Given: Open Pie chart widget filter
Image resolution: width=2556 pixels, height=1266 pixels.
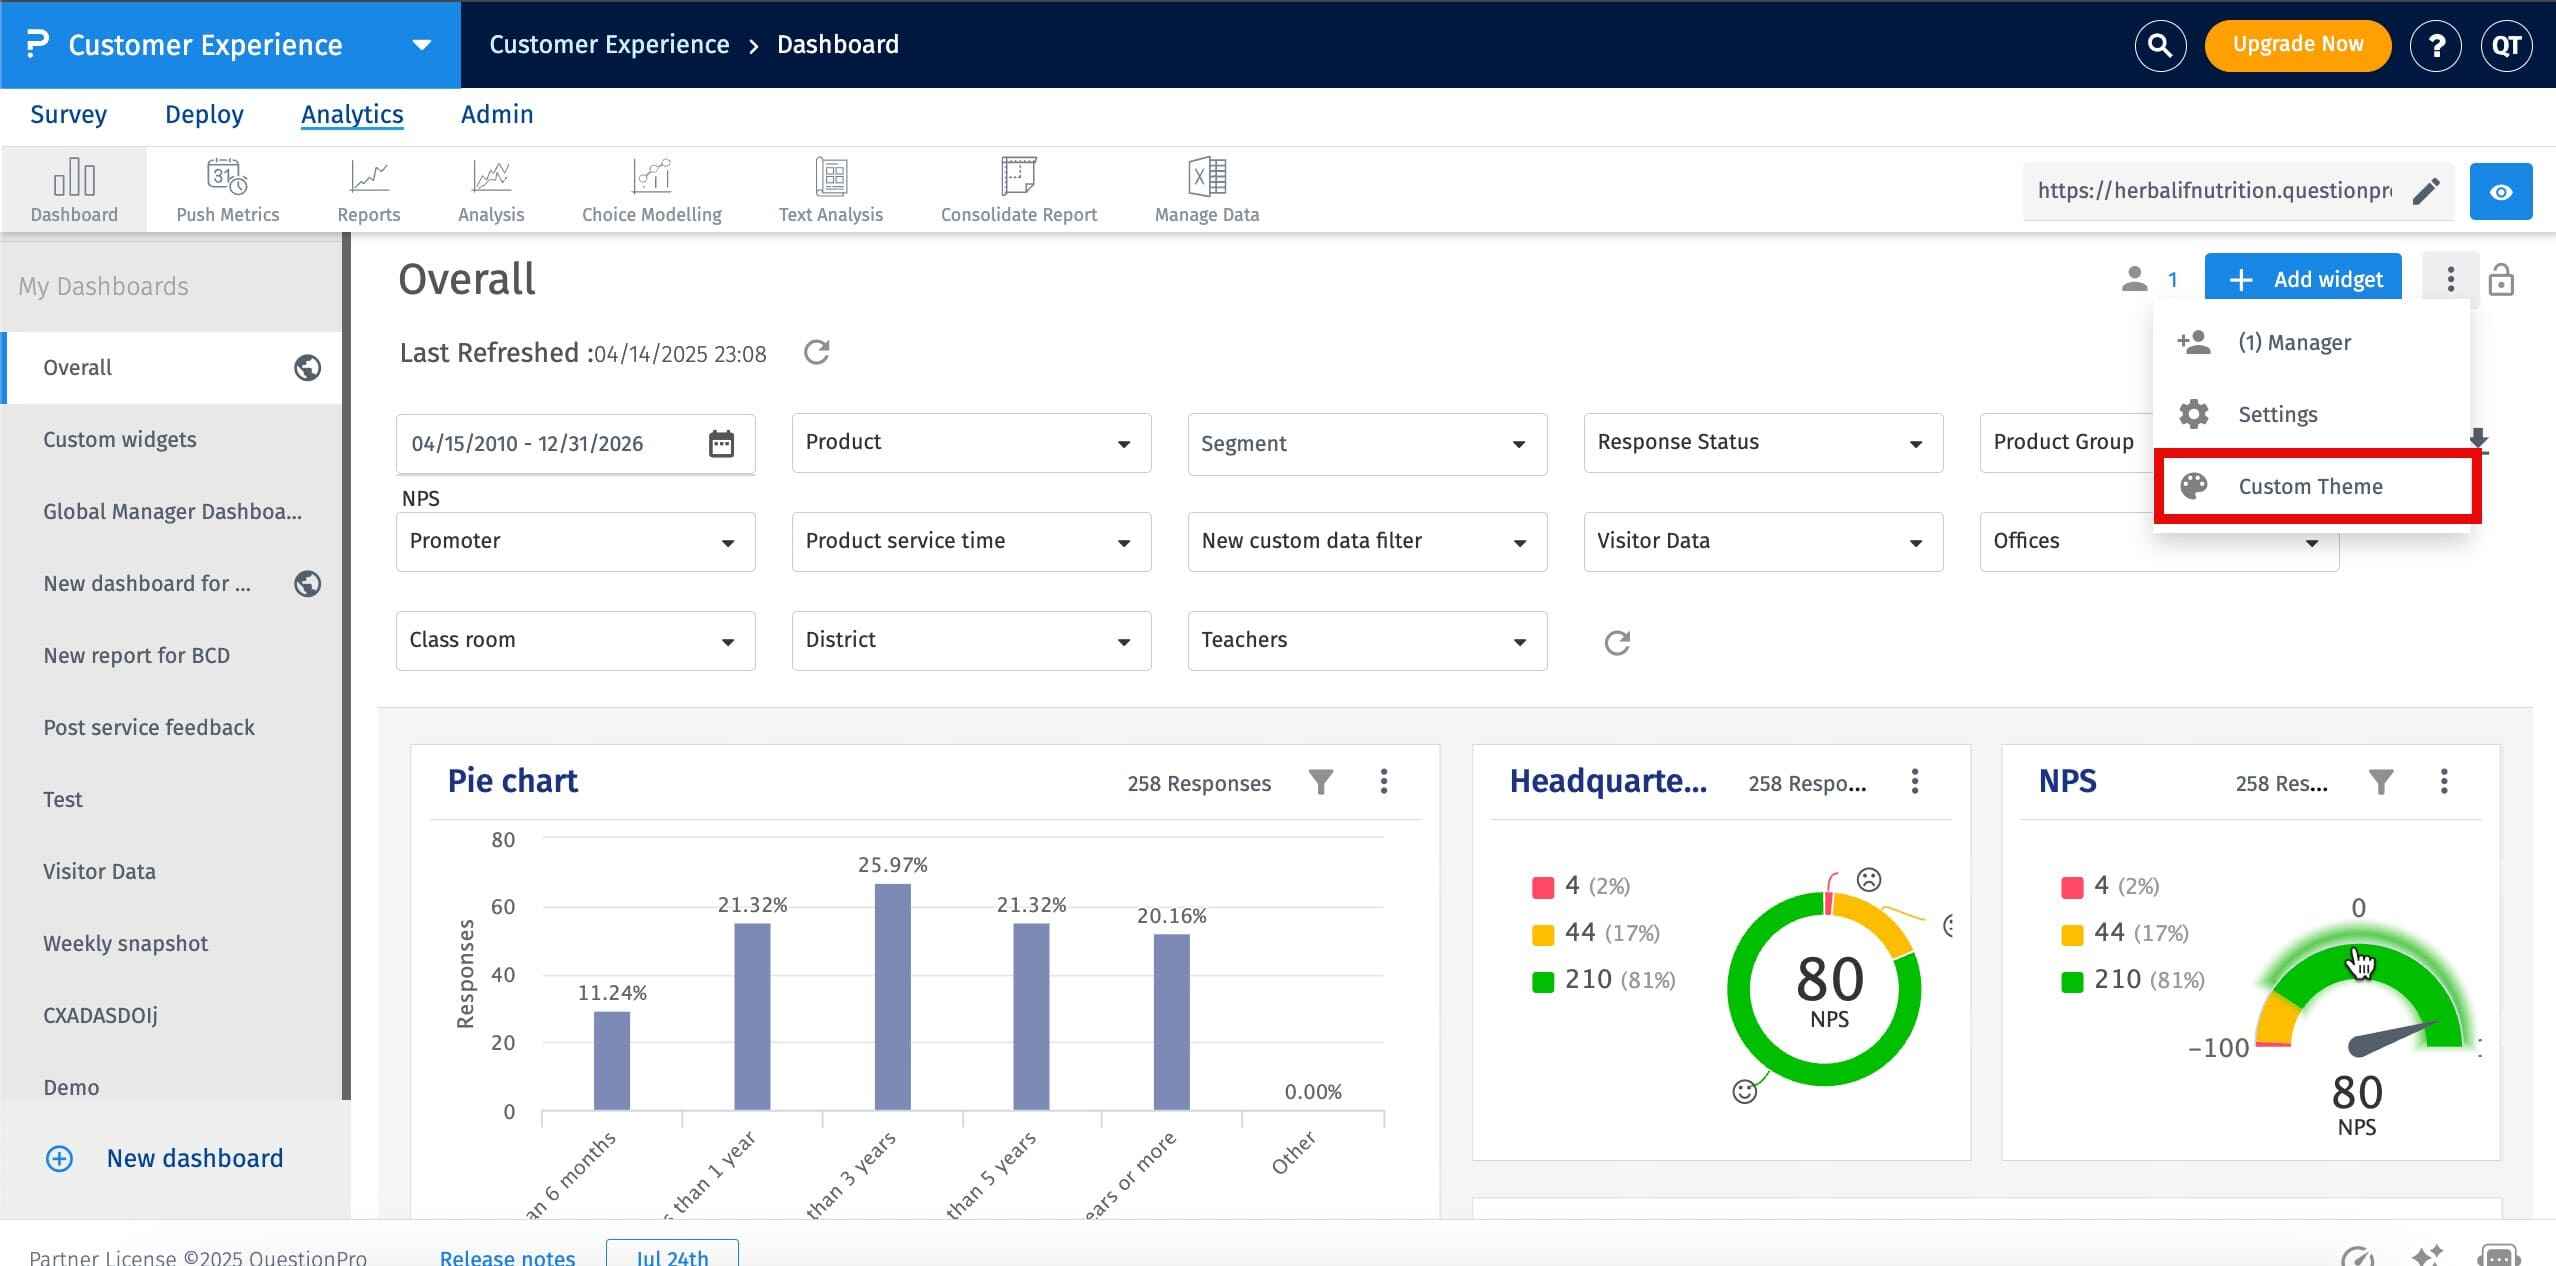Looking at the screenshot, I should point(1320,782).
